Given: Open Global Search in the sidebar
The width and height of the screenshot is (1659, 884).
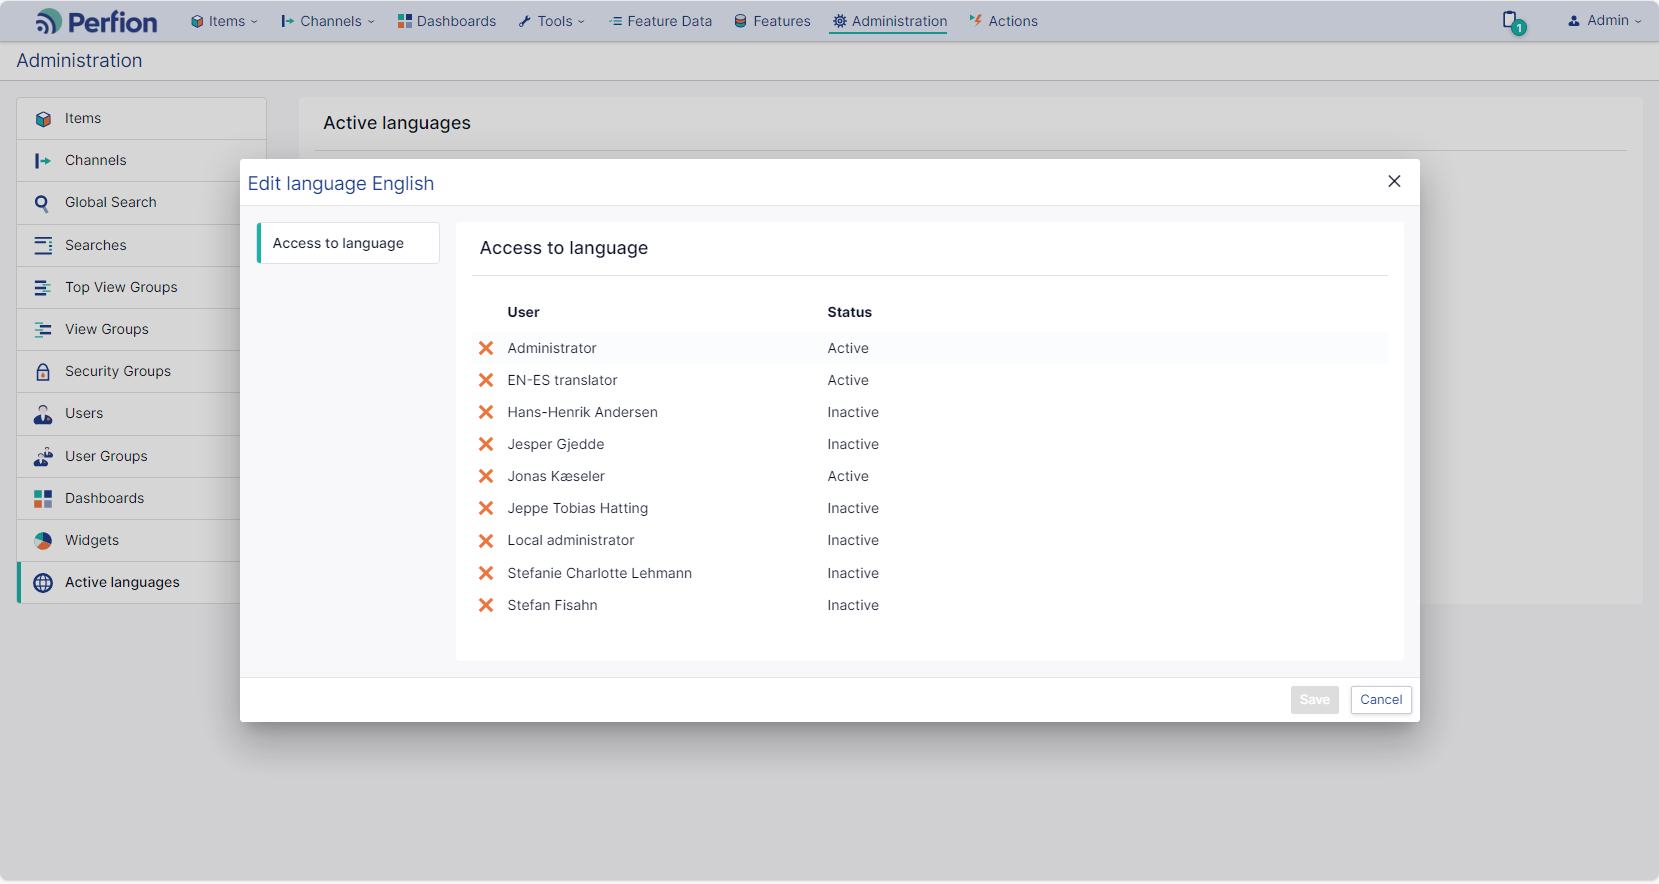Looking at the screenshot, I should [128, 203].
